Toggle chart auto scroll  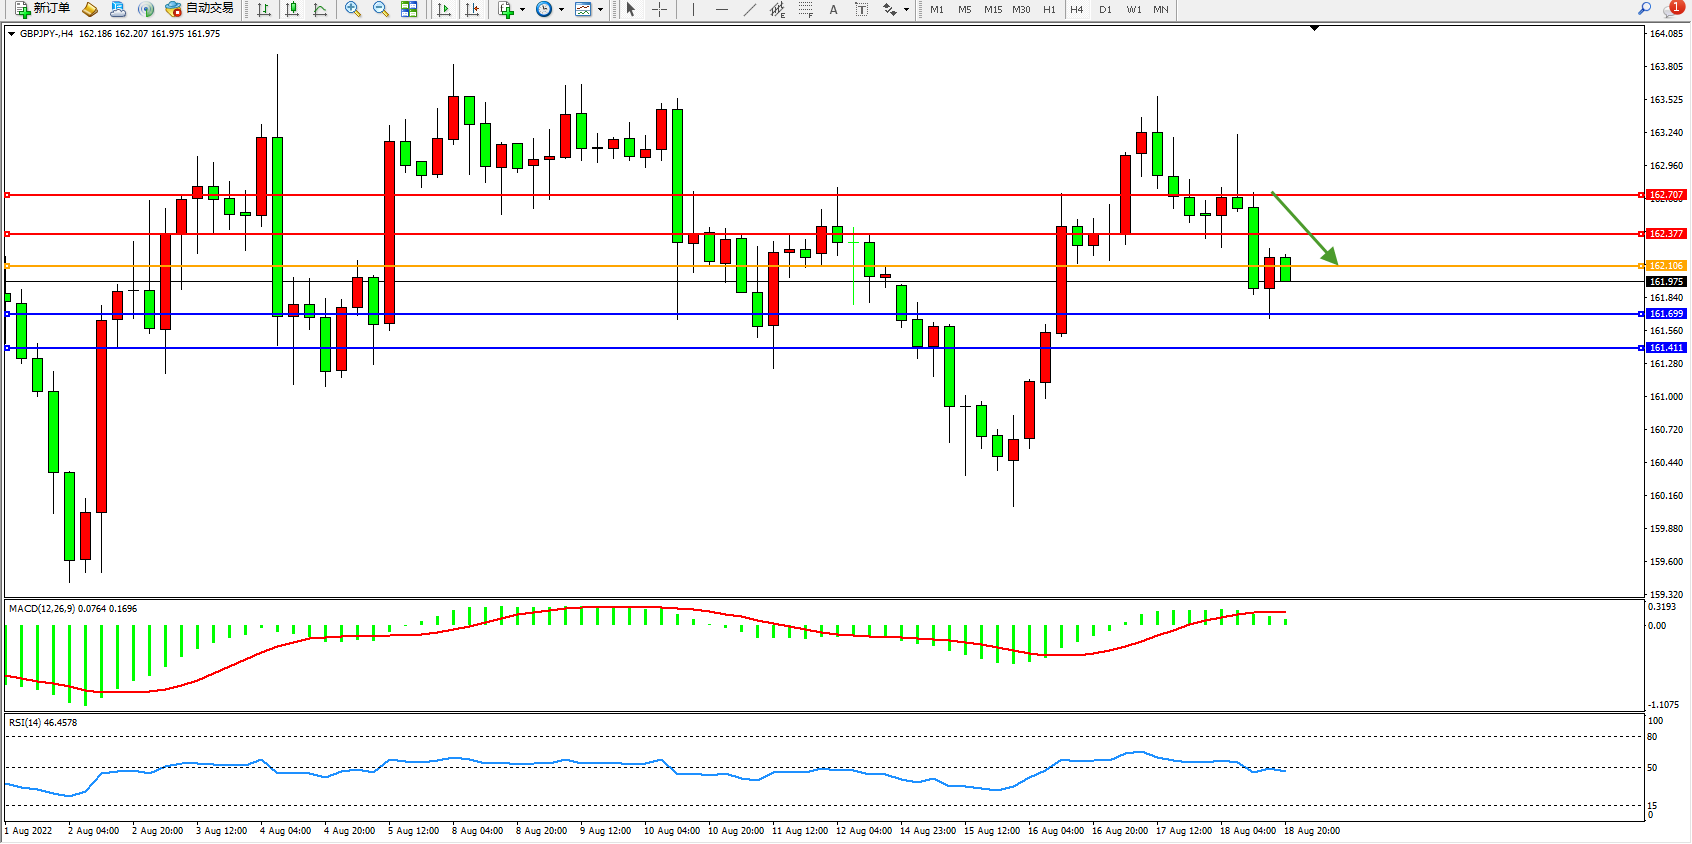pos(444,9)
